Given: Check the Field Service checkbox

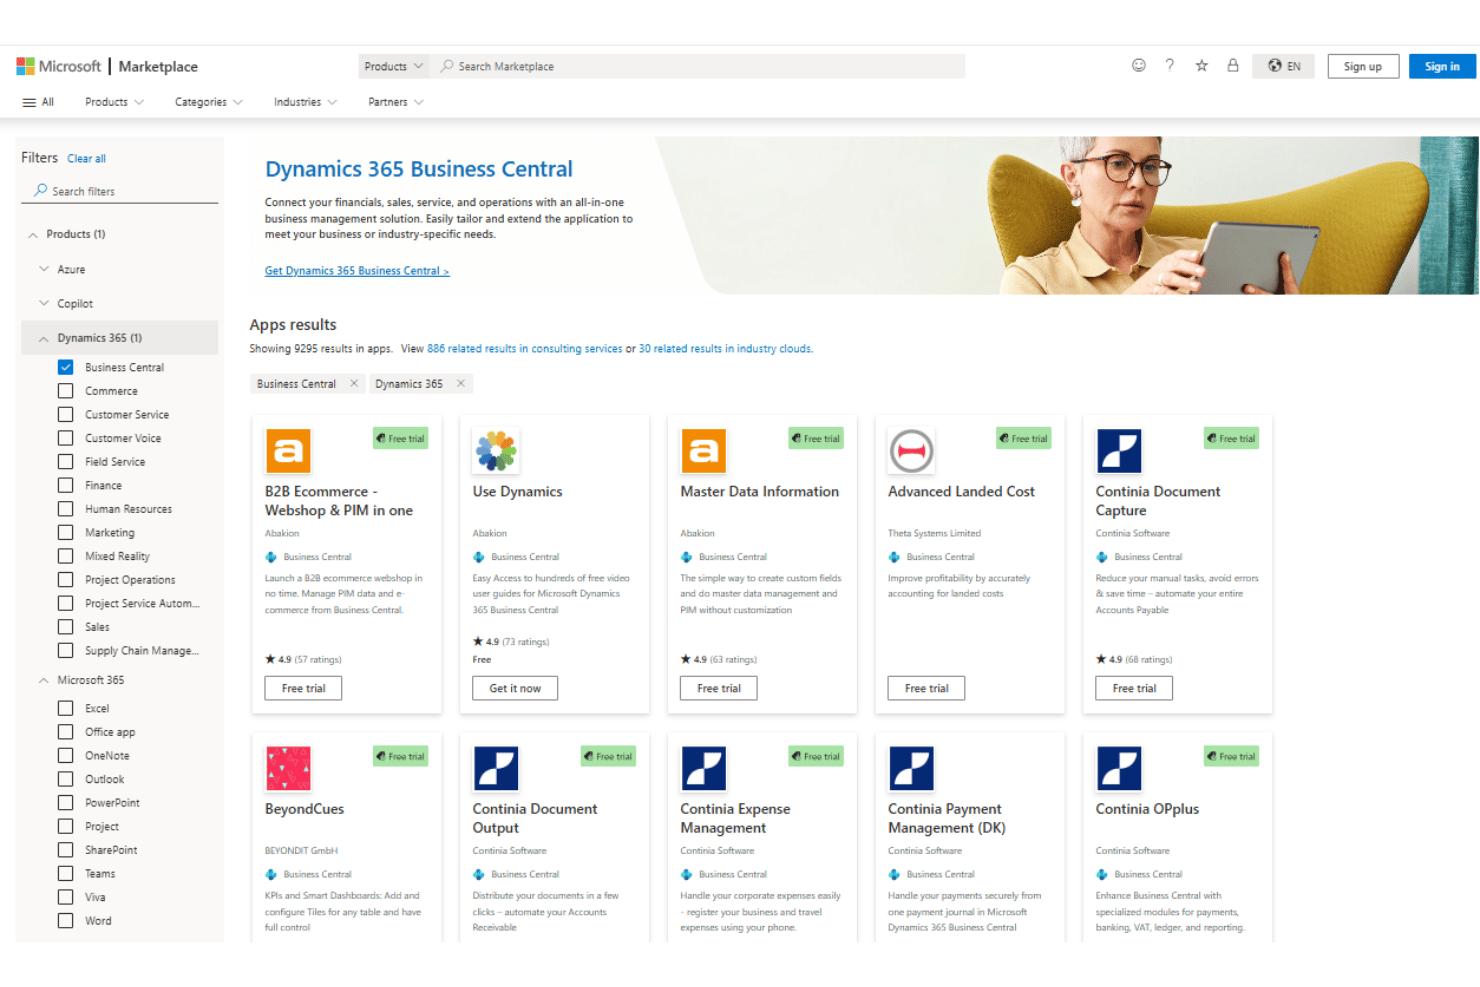Looking at the screenshot, I should click(x=65, y=462).
